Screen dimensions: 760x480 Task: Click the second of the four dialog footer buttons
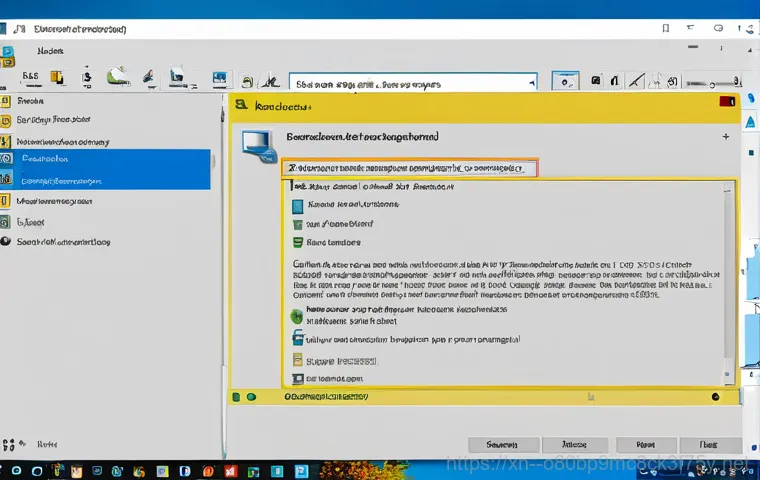[x=575, y=445]
